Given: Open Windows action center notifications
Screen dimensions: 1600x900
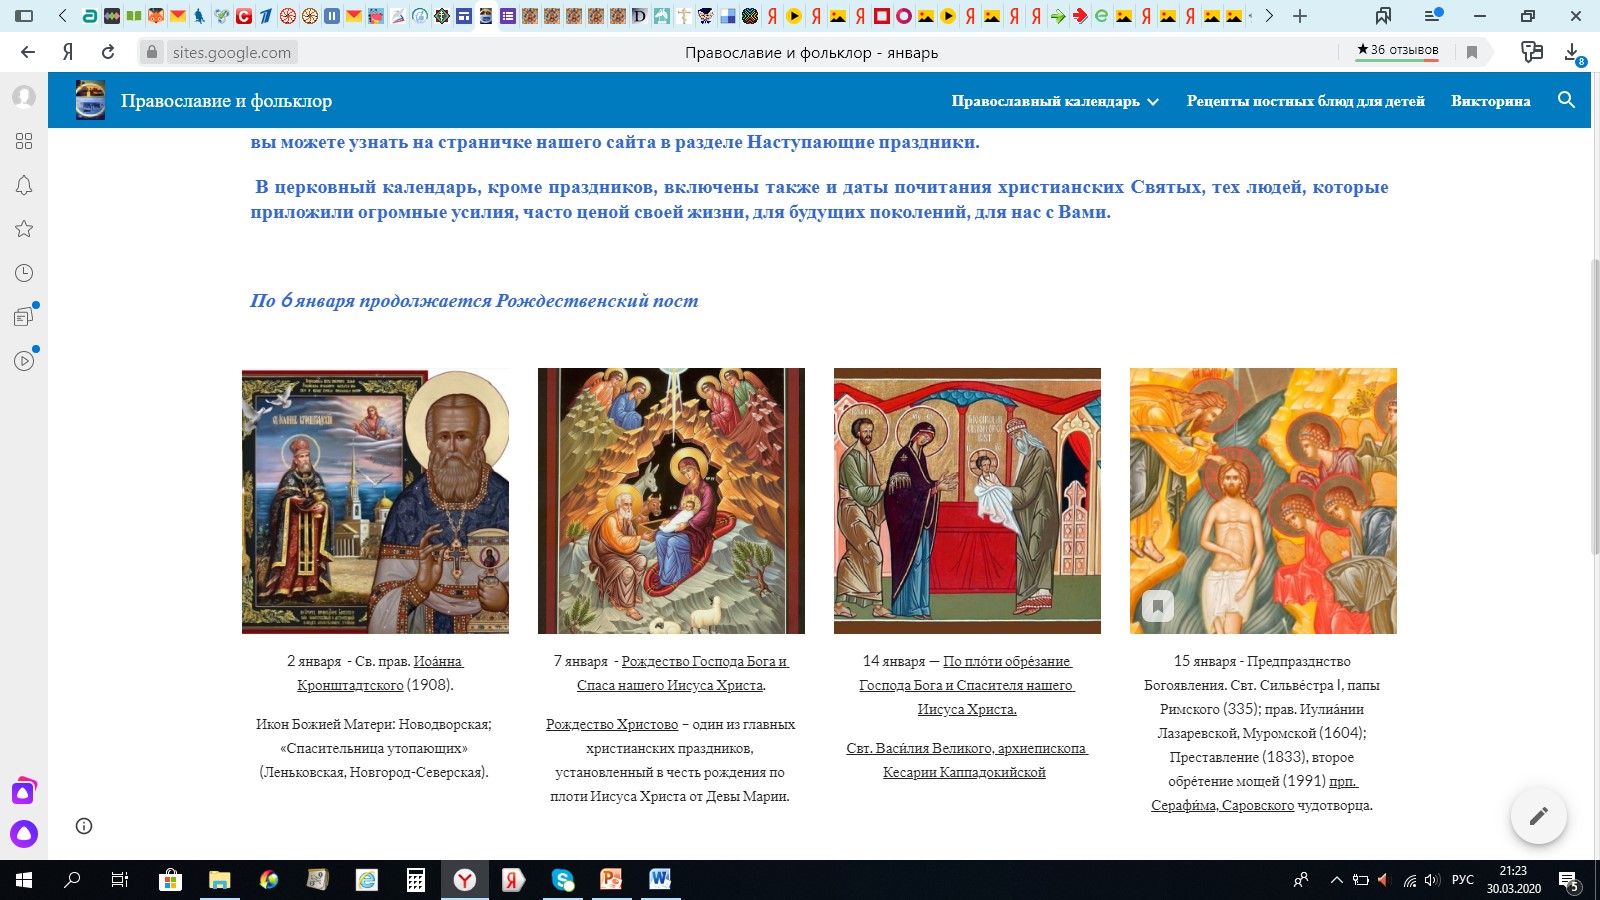Looking at the screenshot, I should pos(1569,880).
